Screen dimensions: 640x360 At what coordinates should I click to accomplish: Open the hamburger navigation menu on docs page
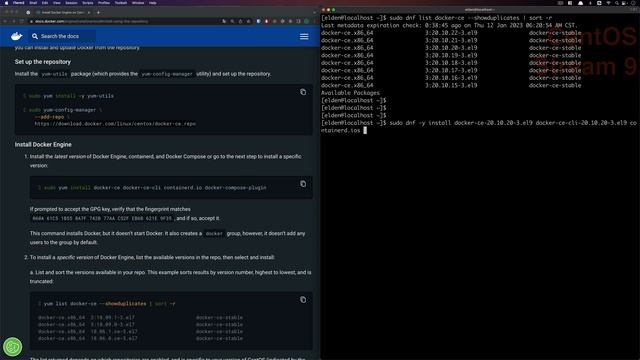(x=304, y=36)
